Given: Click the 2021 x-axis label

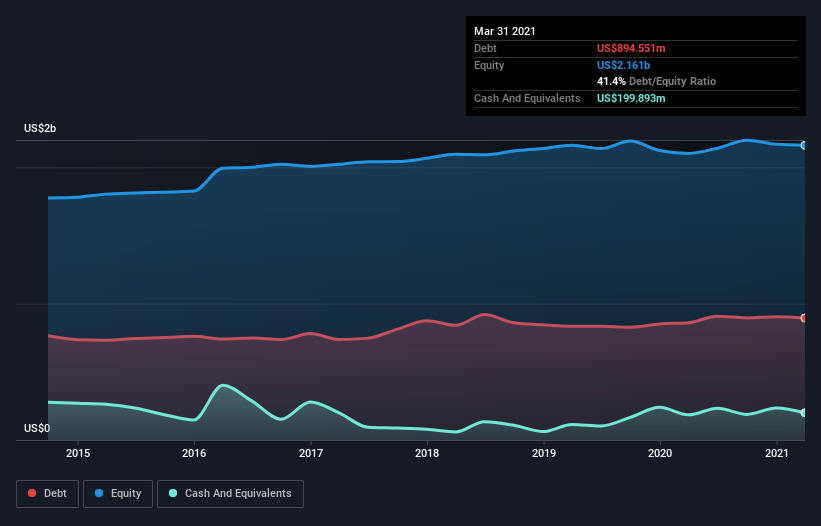Looking at the screenshot, I should pos(776,454).
